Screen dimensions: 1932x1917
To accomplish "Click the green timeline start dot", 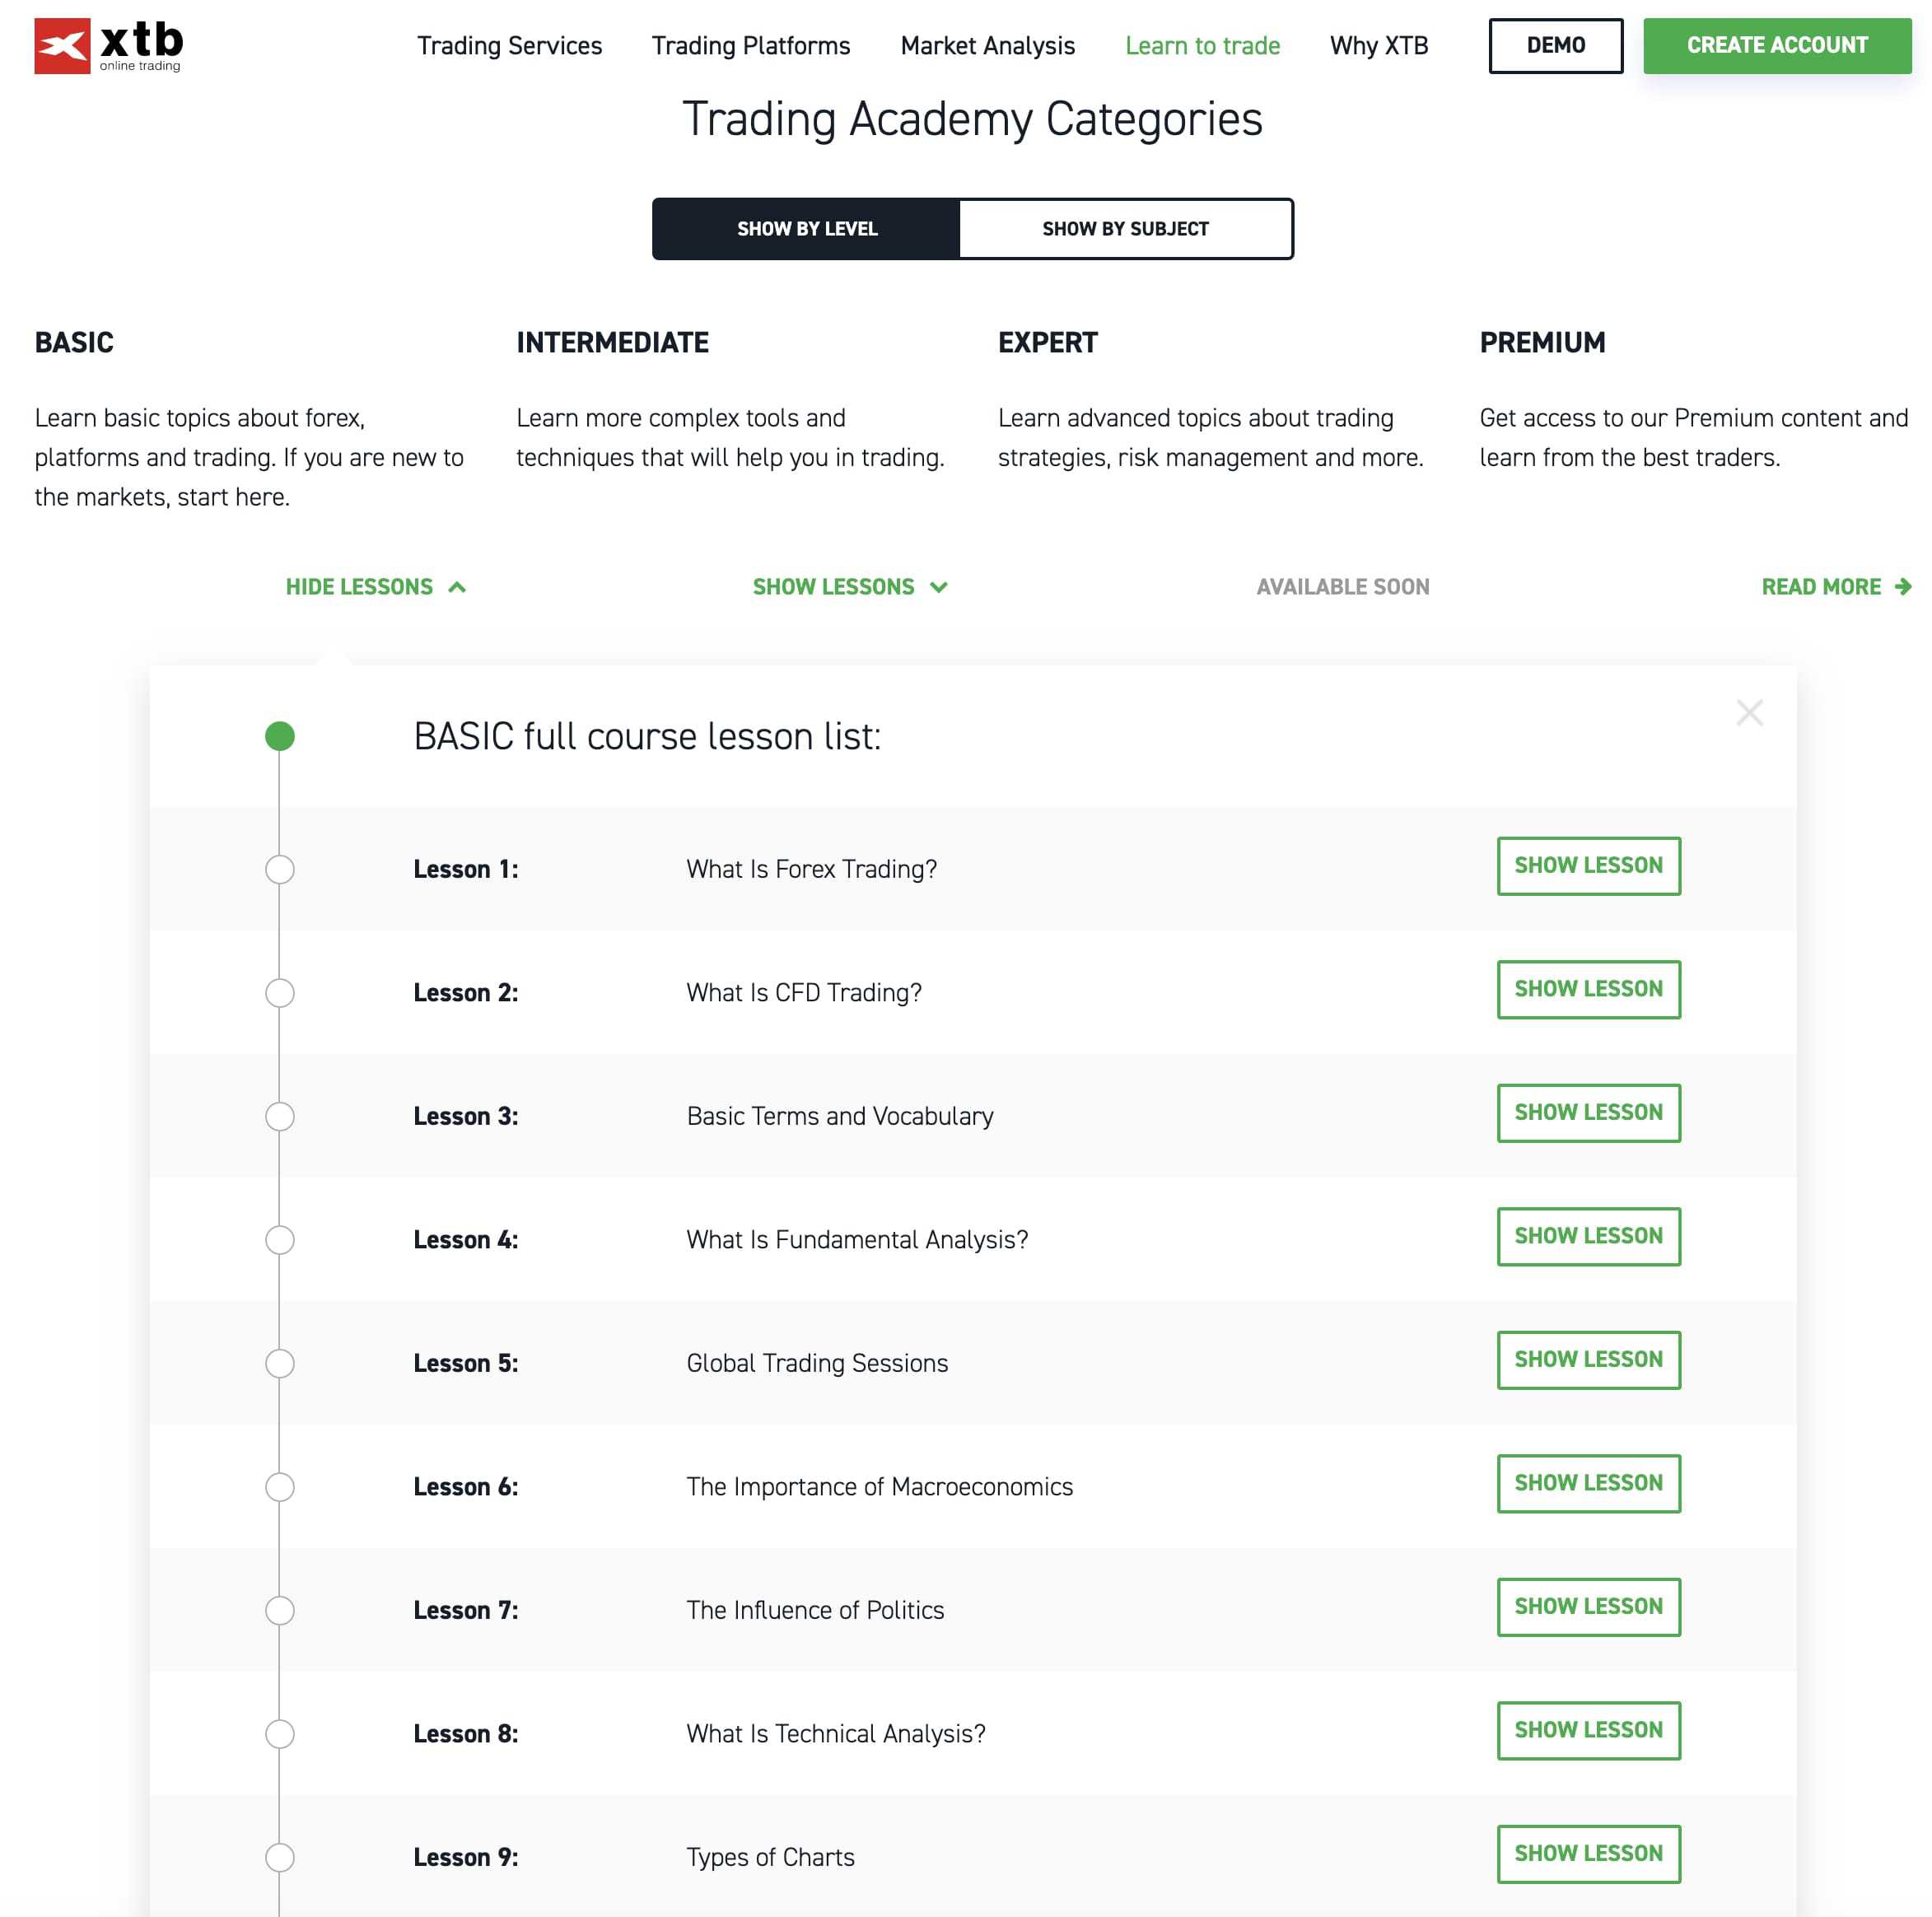I will pyautogui.click(x=280, y=736).
